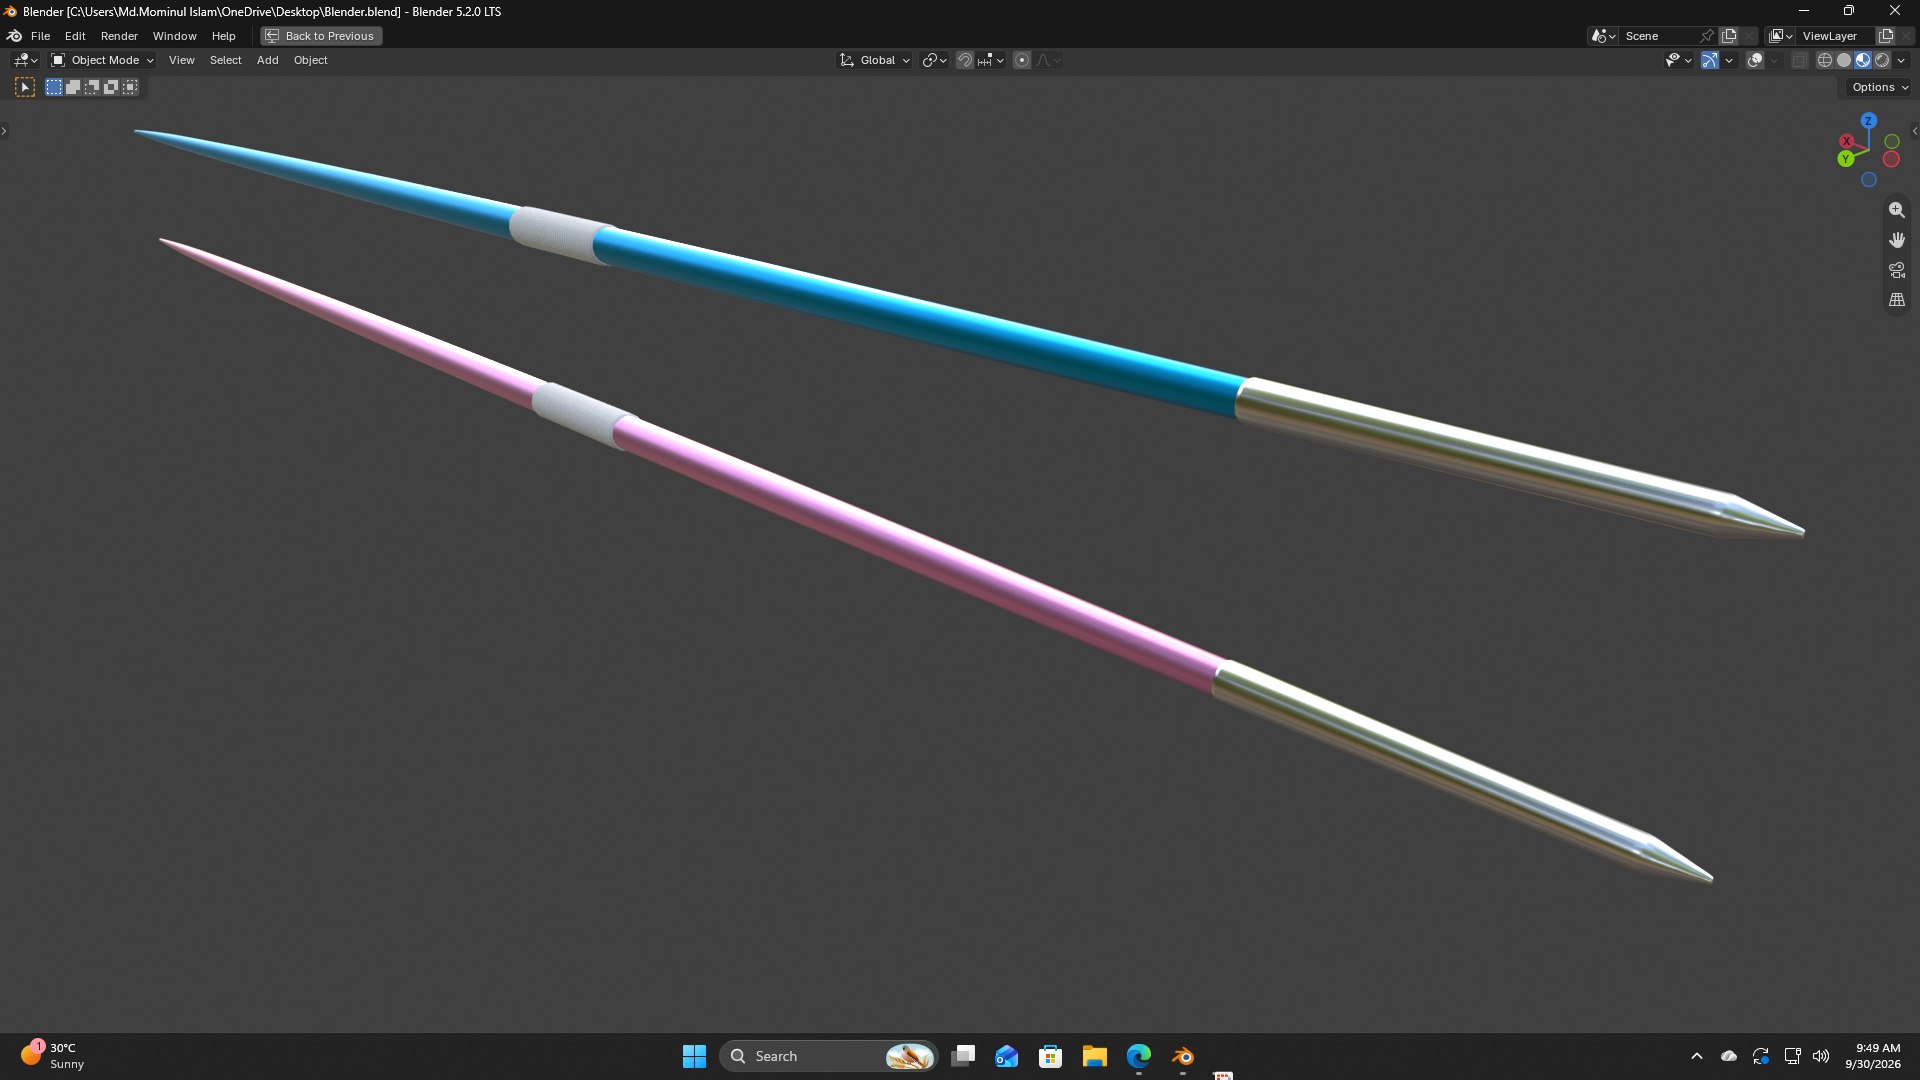Open the viewport Add menu
Viewport: 1920px width, 1080px height.
pyautogui.click(x=267, y=60)
